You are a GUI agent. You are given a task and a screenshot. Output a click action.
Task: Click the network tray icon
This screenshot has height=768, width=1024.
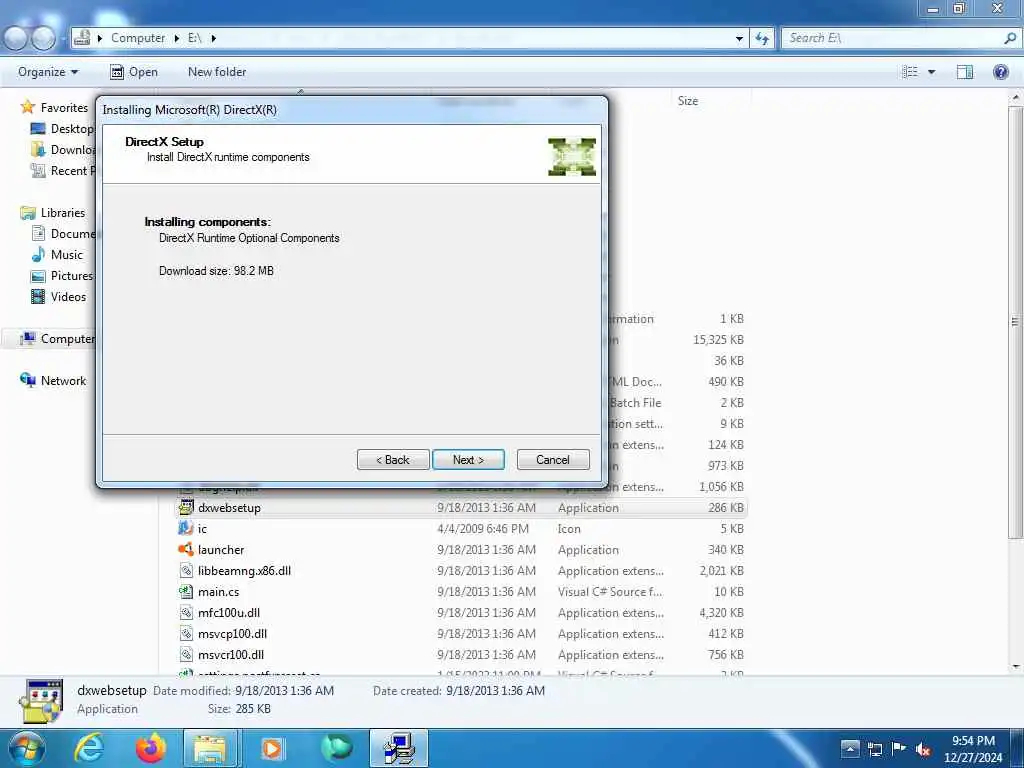pyautogui.click(x=874, y=749)
